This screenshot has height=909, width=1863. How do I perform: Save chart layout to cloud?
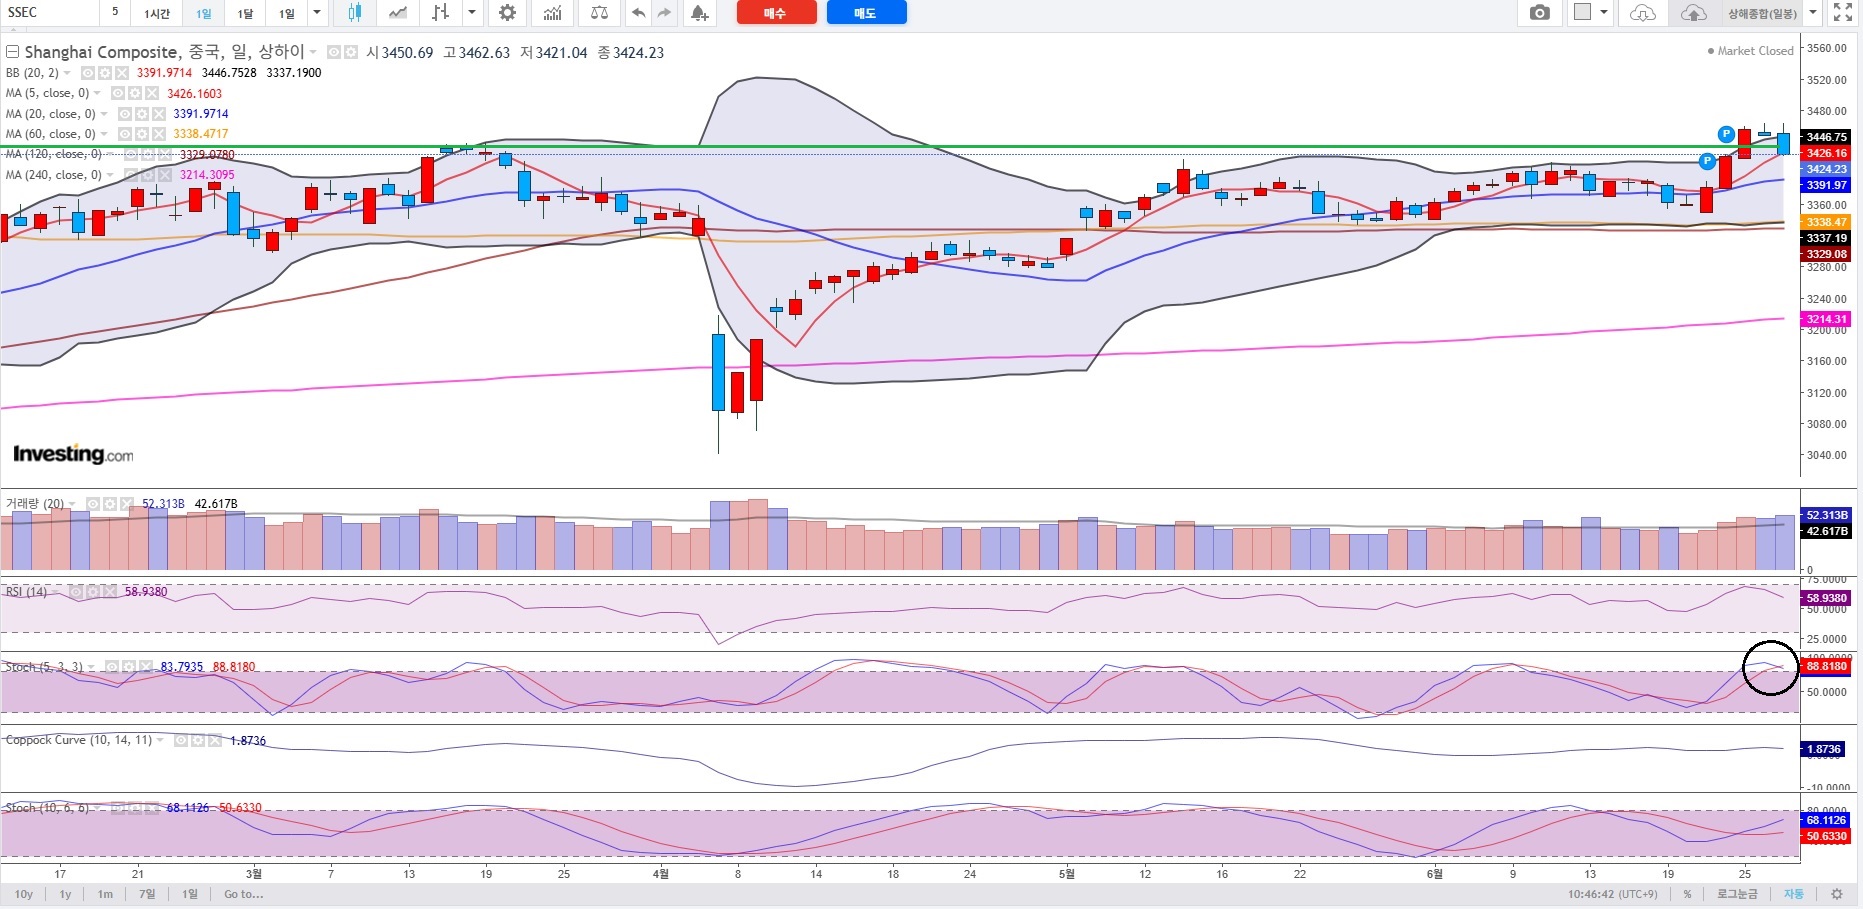(x=1693, y=13)
